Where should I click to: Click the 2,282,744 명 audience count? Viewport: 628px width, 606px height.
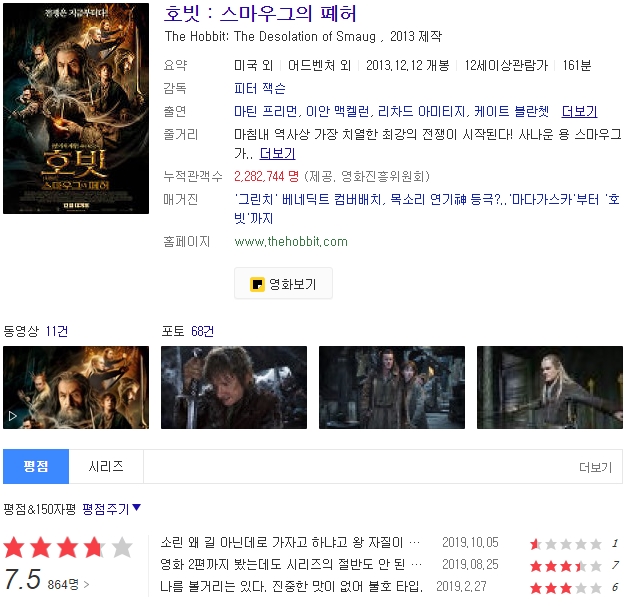click(266, 176)
